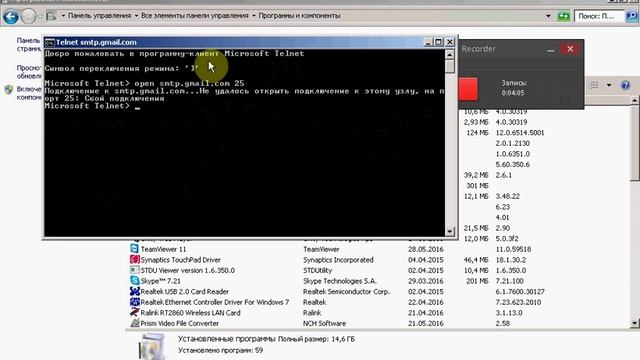Viewport: 640px width, 360px height.
Task: Click the Realtek Ethernet Controller Driver icon
Action: [x=134, y=302]
